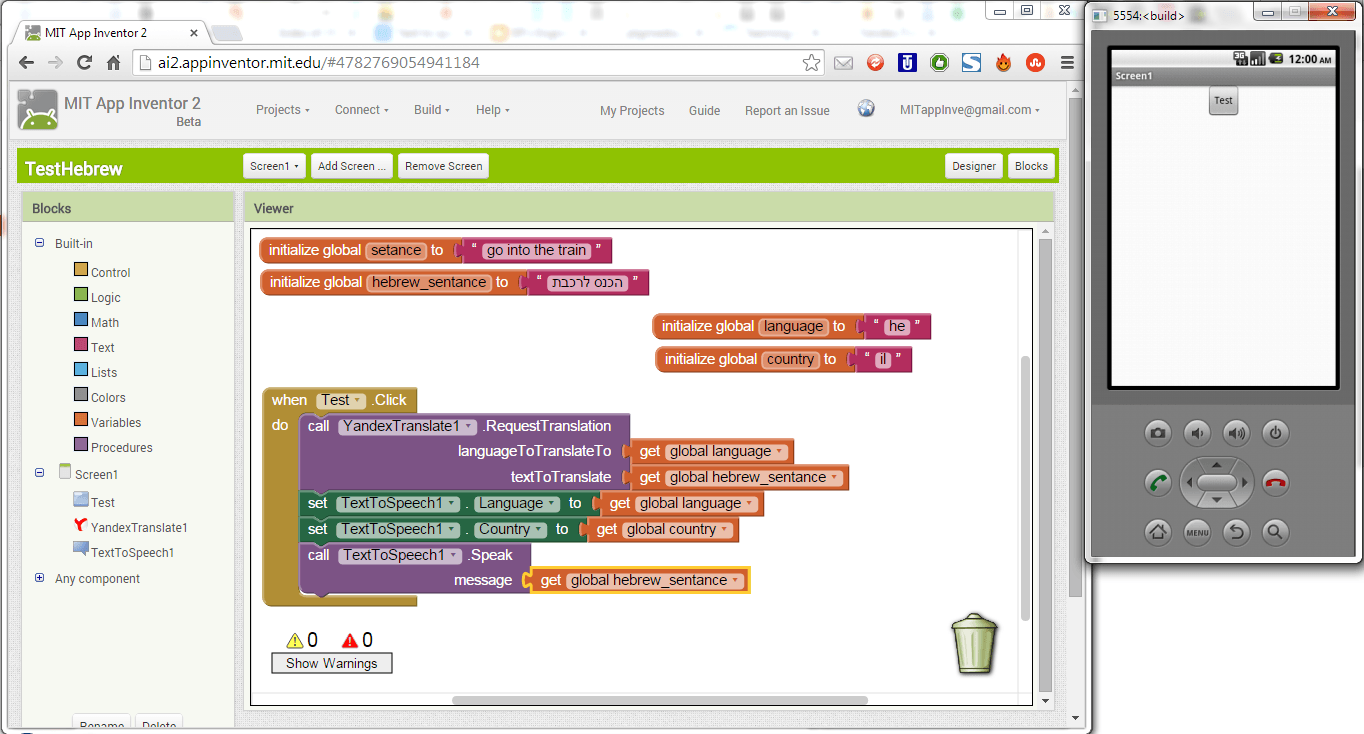Collapse the Built-in blocks tree
1364x734 pixels.
40,243
